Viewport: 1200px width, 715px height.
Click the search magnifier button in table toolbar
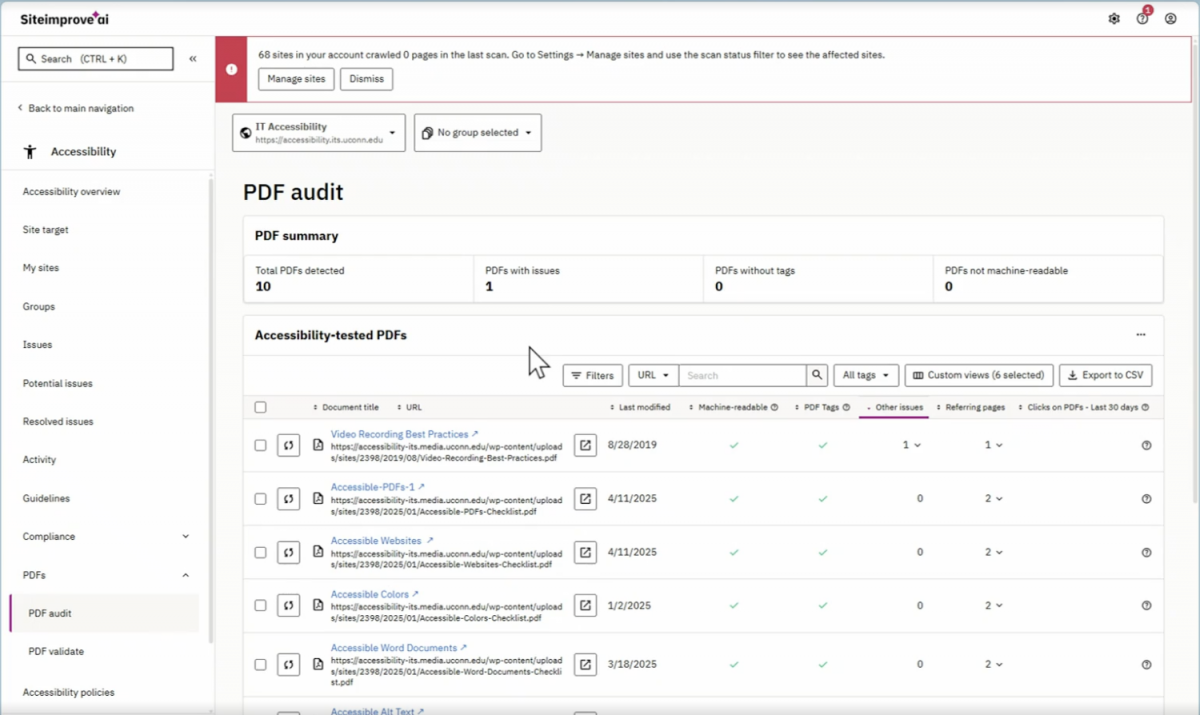pyautogui.click(x=818, y=375)
